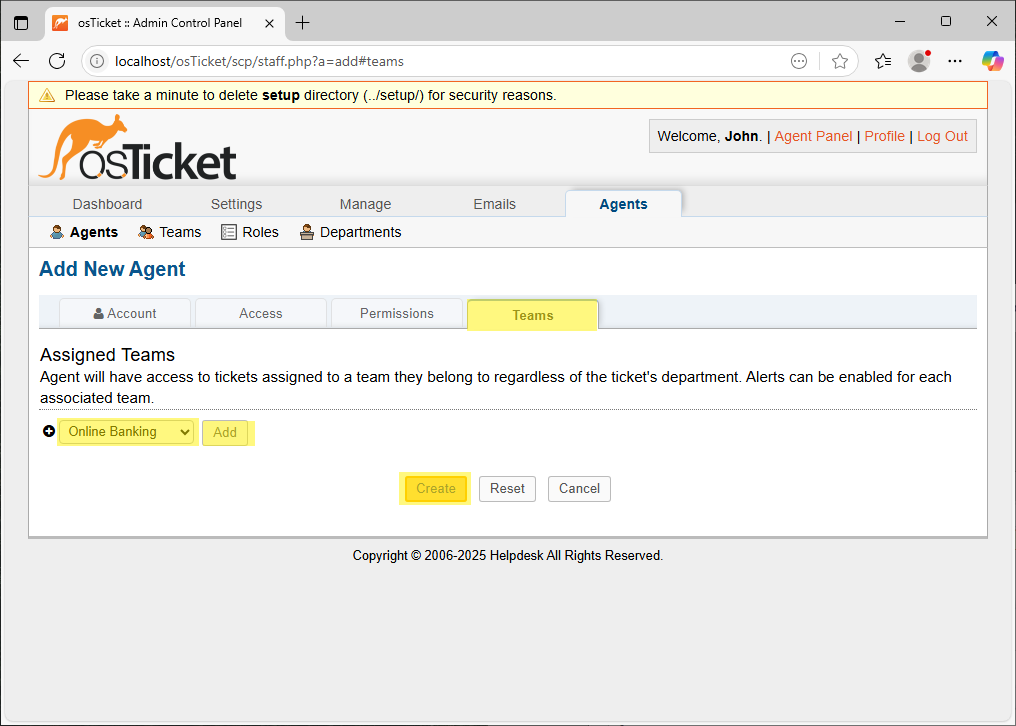Launch the Copilot icon
1016x726 pixels.
click(x=993, y=61)
